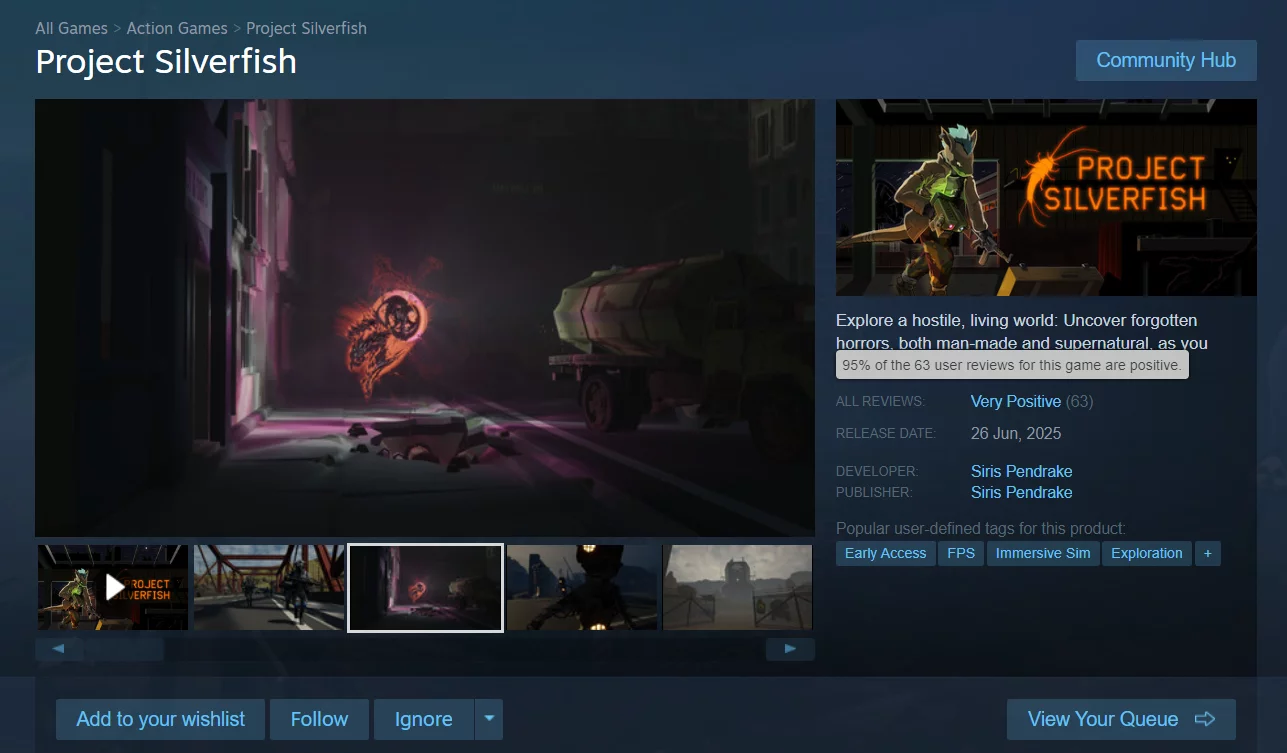Screen dimensions: 1287x753
Task: Open publisher Siris Pendrake page
Action: (1021, 492)
